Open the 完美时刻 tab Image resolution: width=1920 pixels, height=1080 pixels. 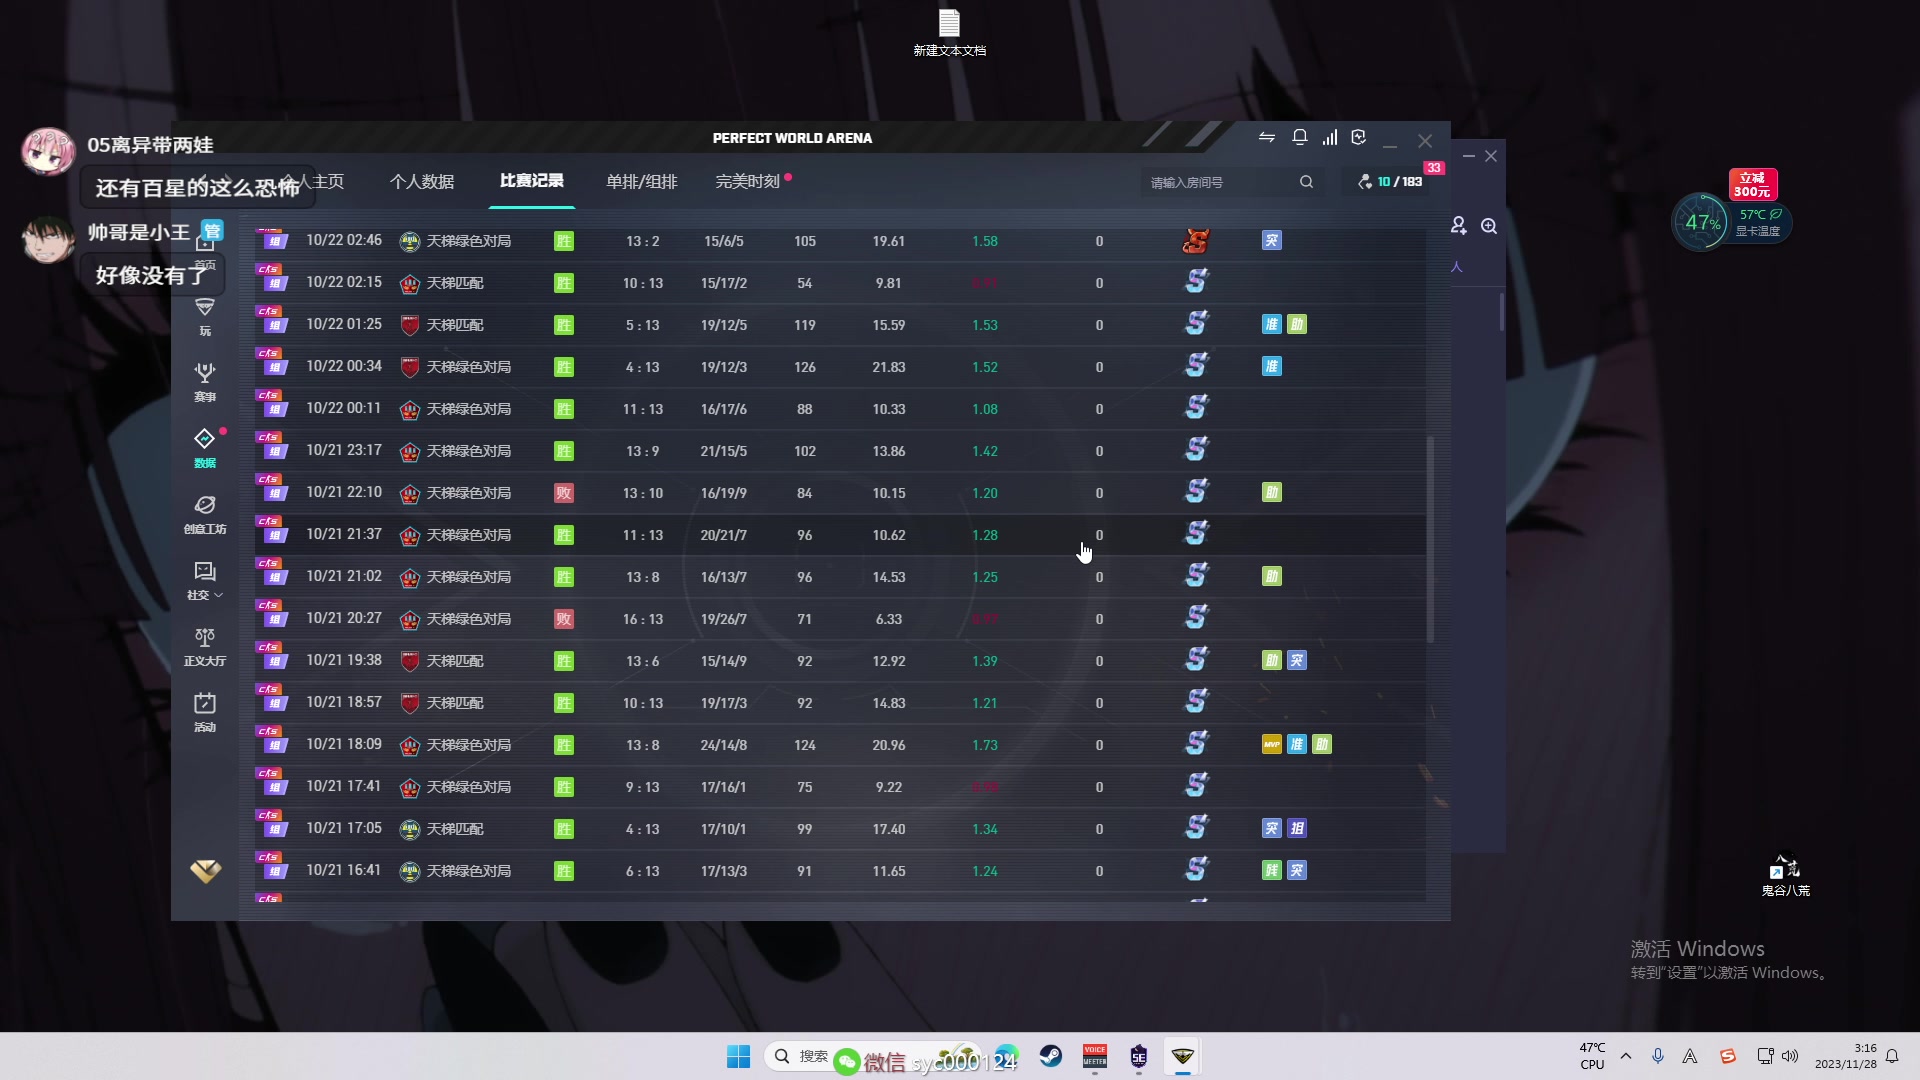[748, 181]
